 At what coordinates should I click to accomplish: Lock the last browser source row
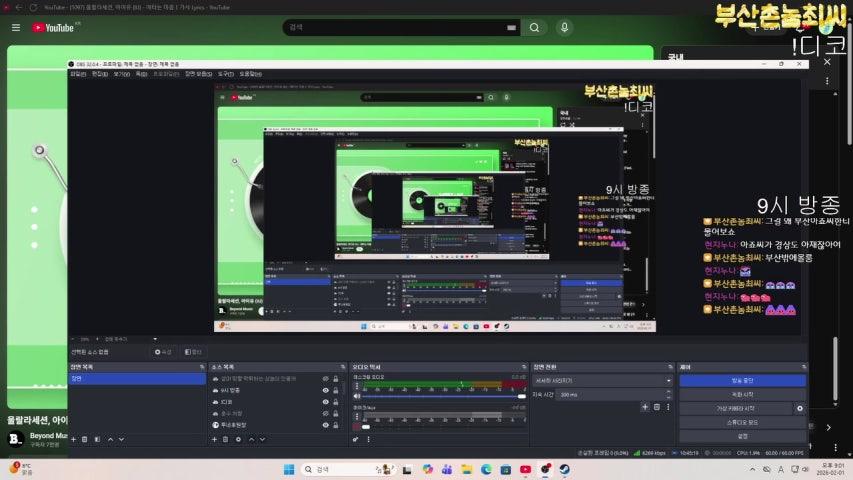[x=336, y=425]
